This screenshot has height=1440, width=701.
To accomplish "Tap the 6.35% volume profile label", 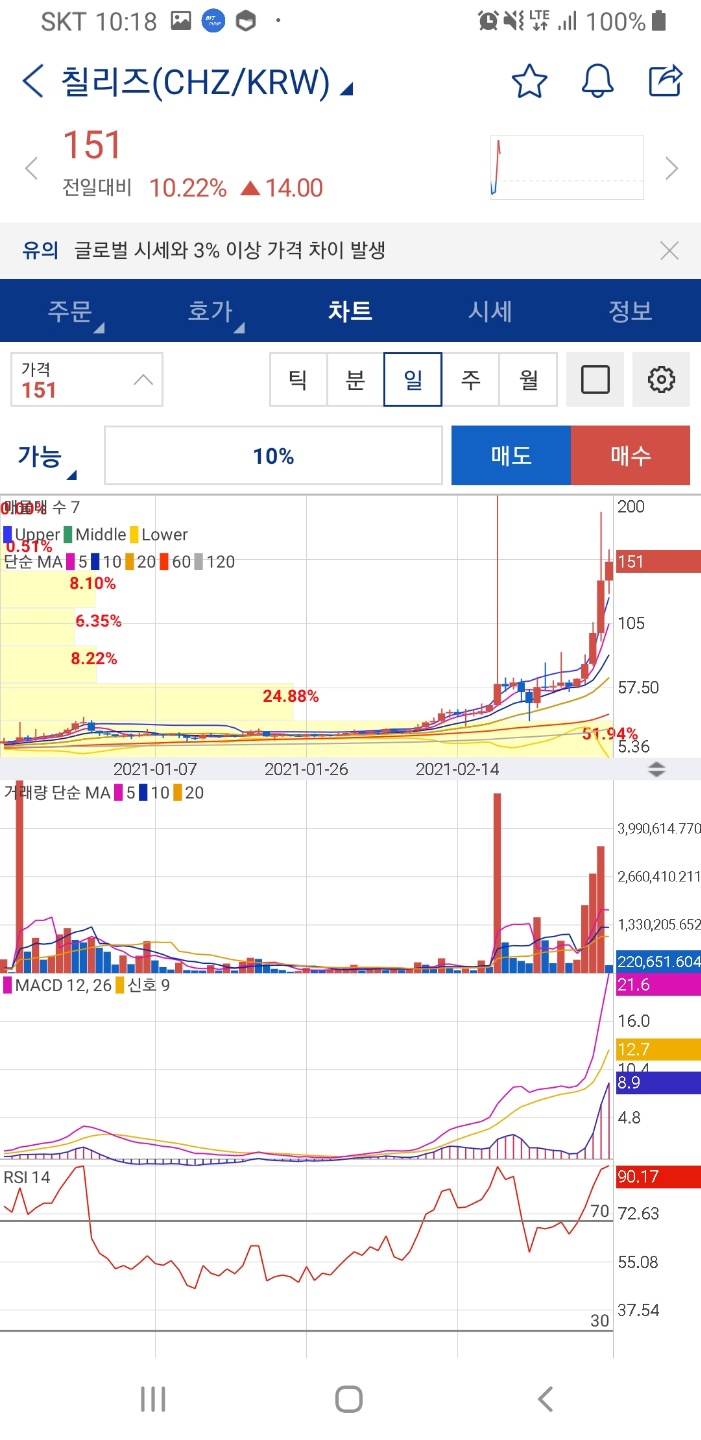I will click(x=98, y=621).
